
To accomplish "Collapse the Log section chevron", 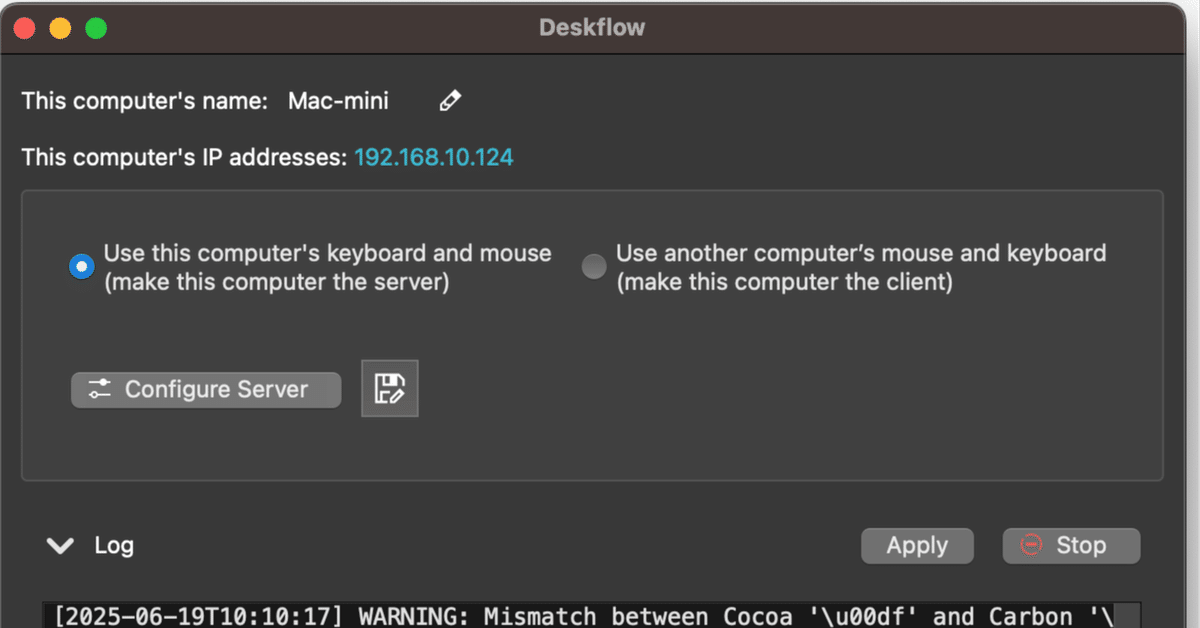I will [x=59, y=546].
